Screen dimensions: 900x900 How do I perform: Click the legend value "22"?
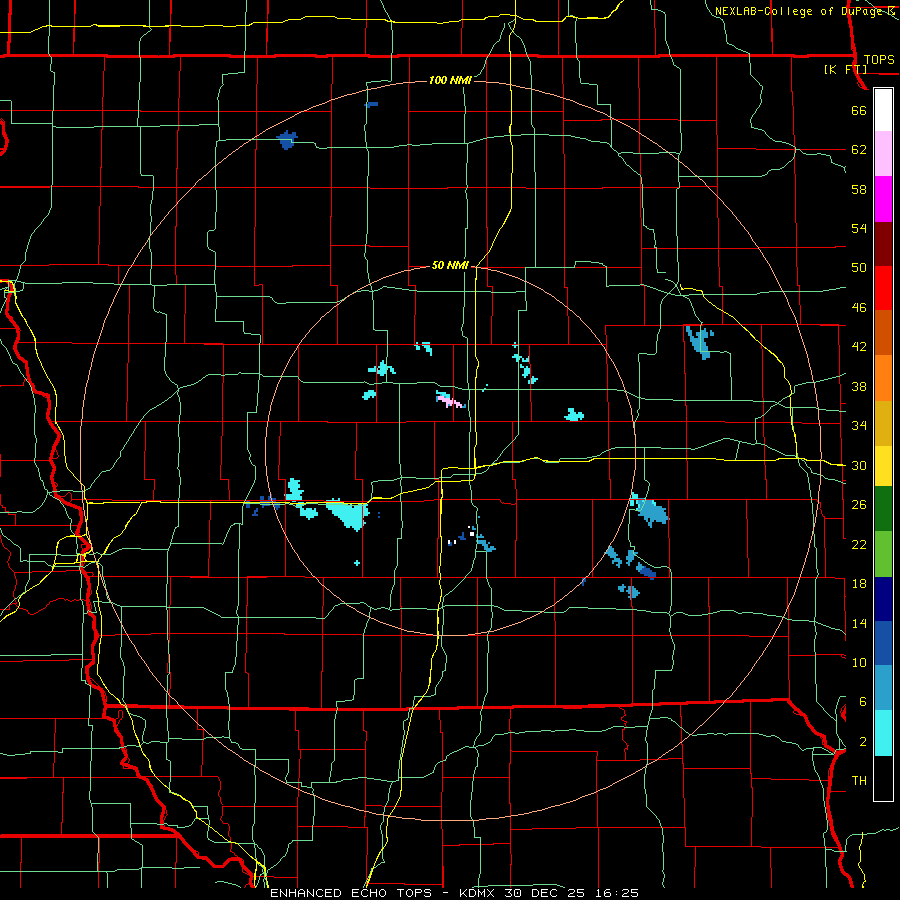(859, 544)
